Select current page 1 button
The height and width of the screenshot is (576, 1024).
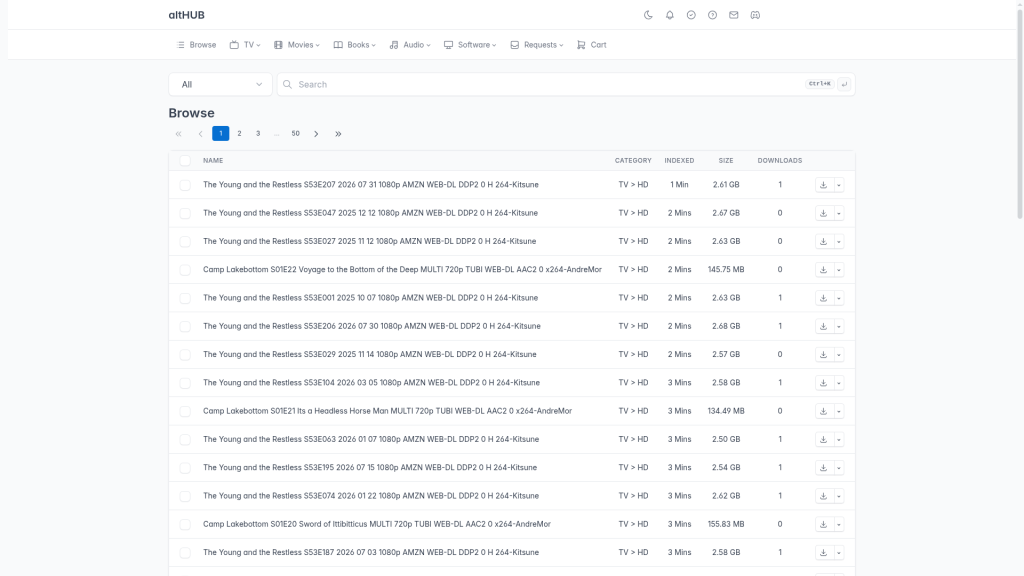[221, 134]
